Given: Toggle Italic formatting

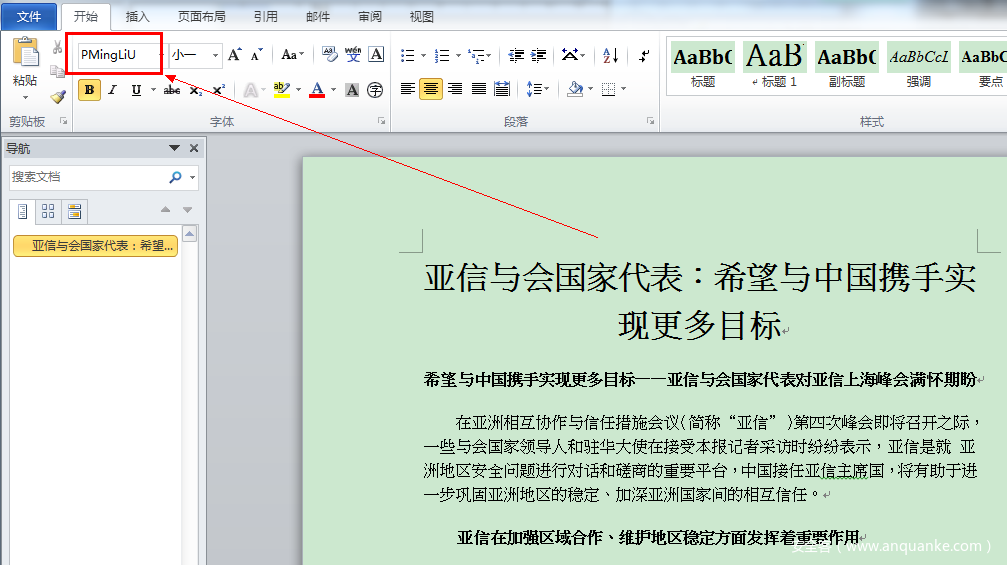Looking at the screenshot, I should 112,90.
